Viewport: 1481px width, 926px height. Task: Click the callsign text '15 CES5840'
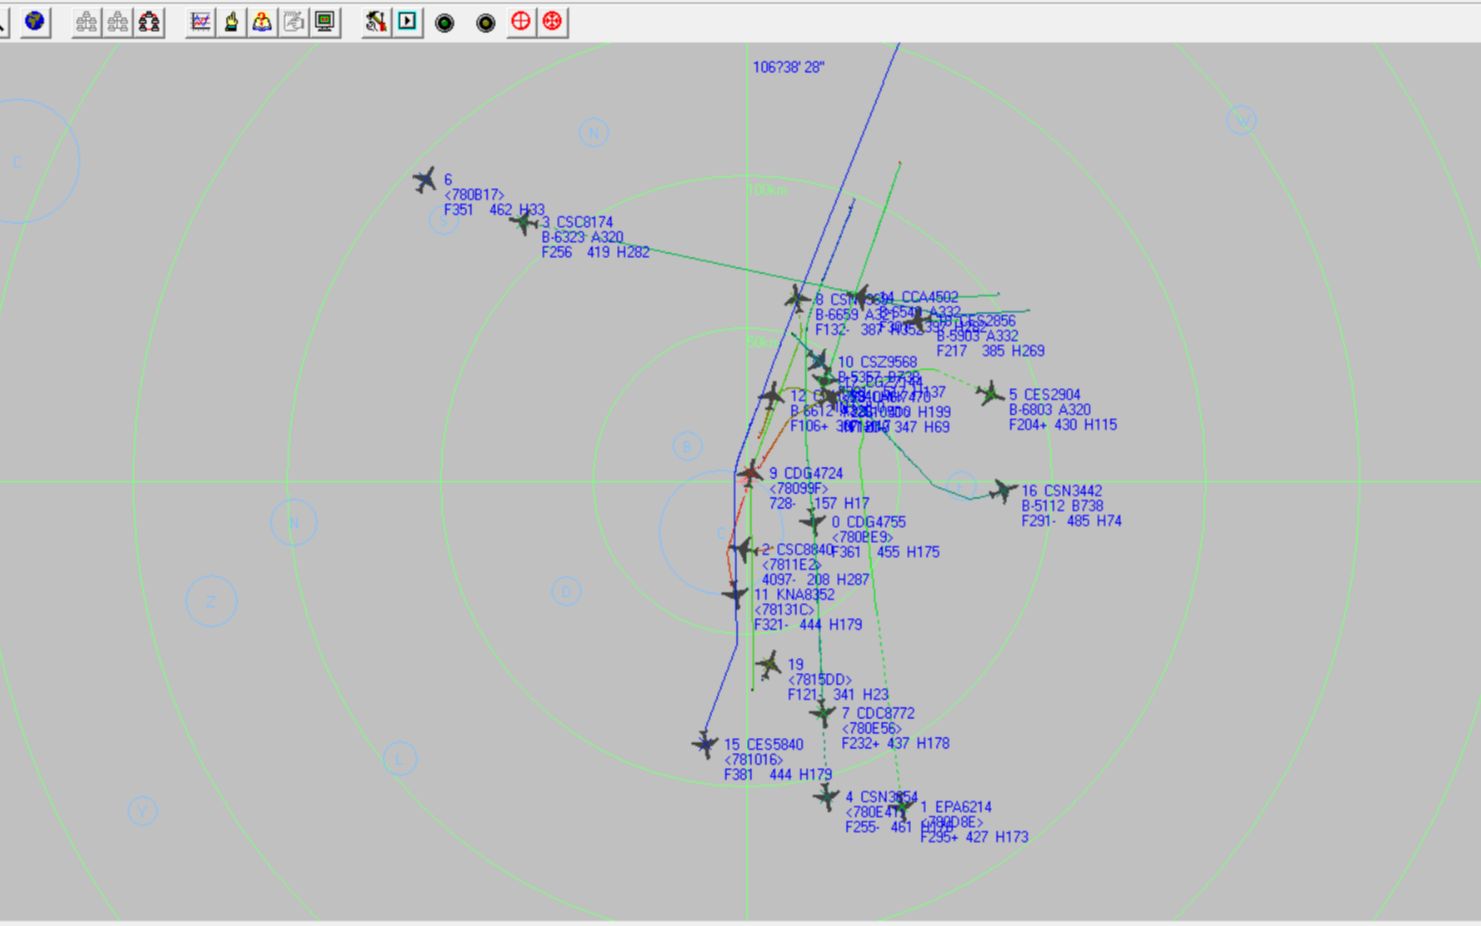764,745
